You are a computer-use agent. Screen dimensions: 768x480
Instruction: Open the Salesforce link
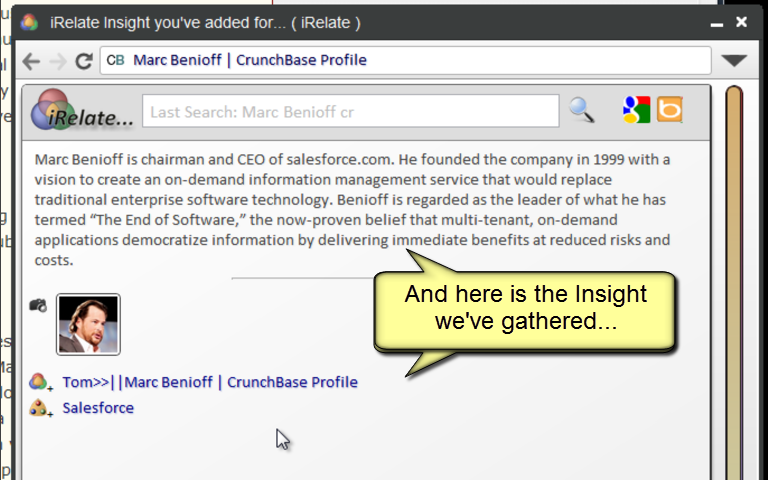tap(98, 408)
